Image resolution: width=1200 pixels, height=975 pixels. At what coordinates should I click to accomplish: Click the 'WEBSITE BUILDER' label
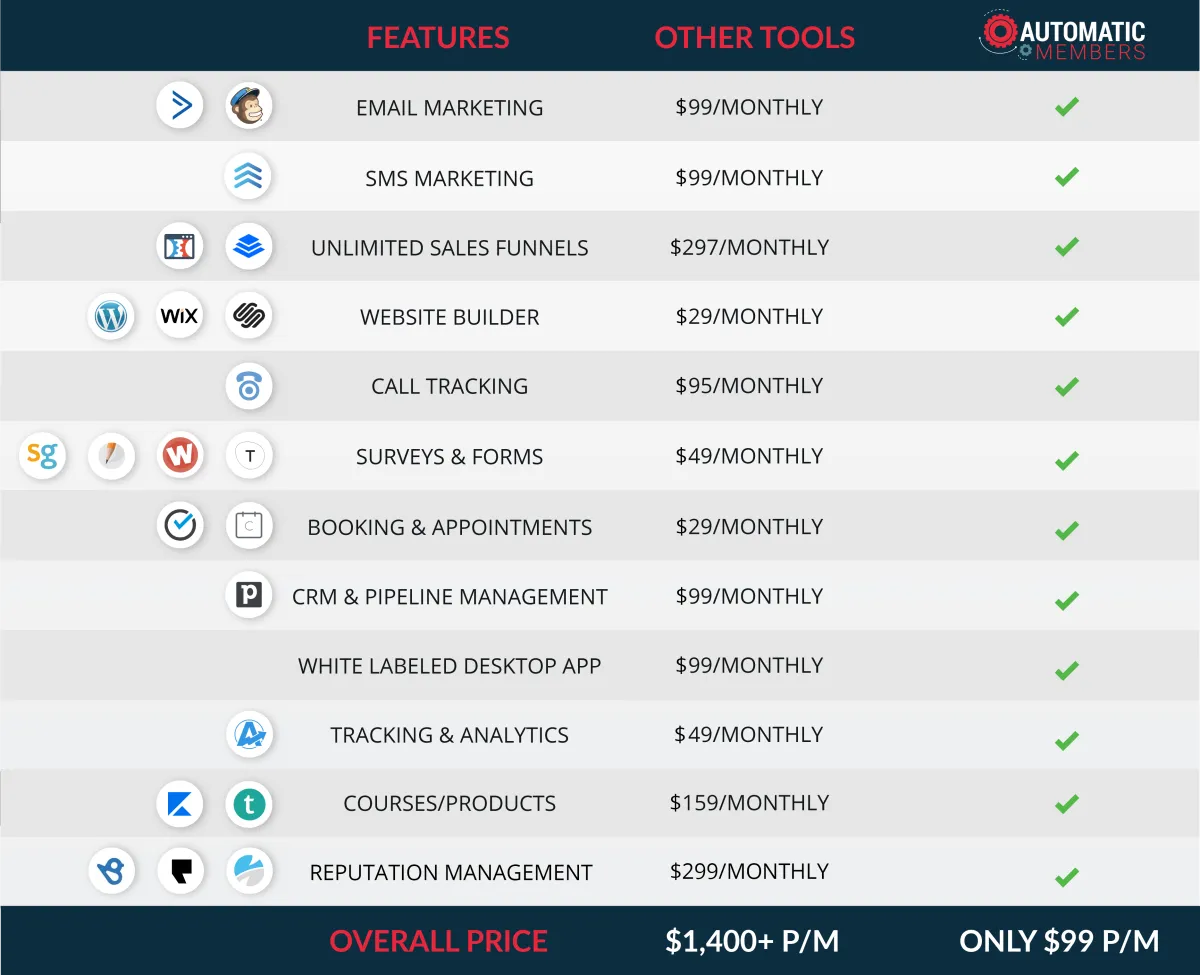coord(450,318)
